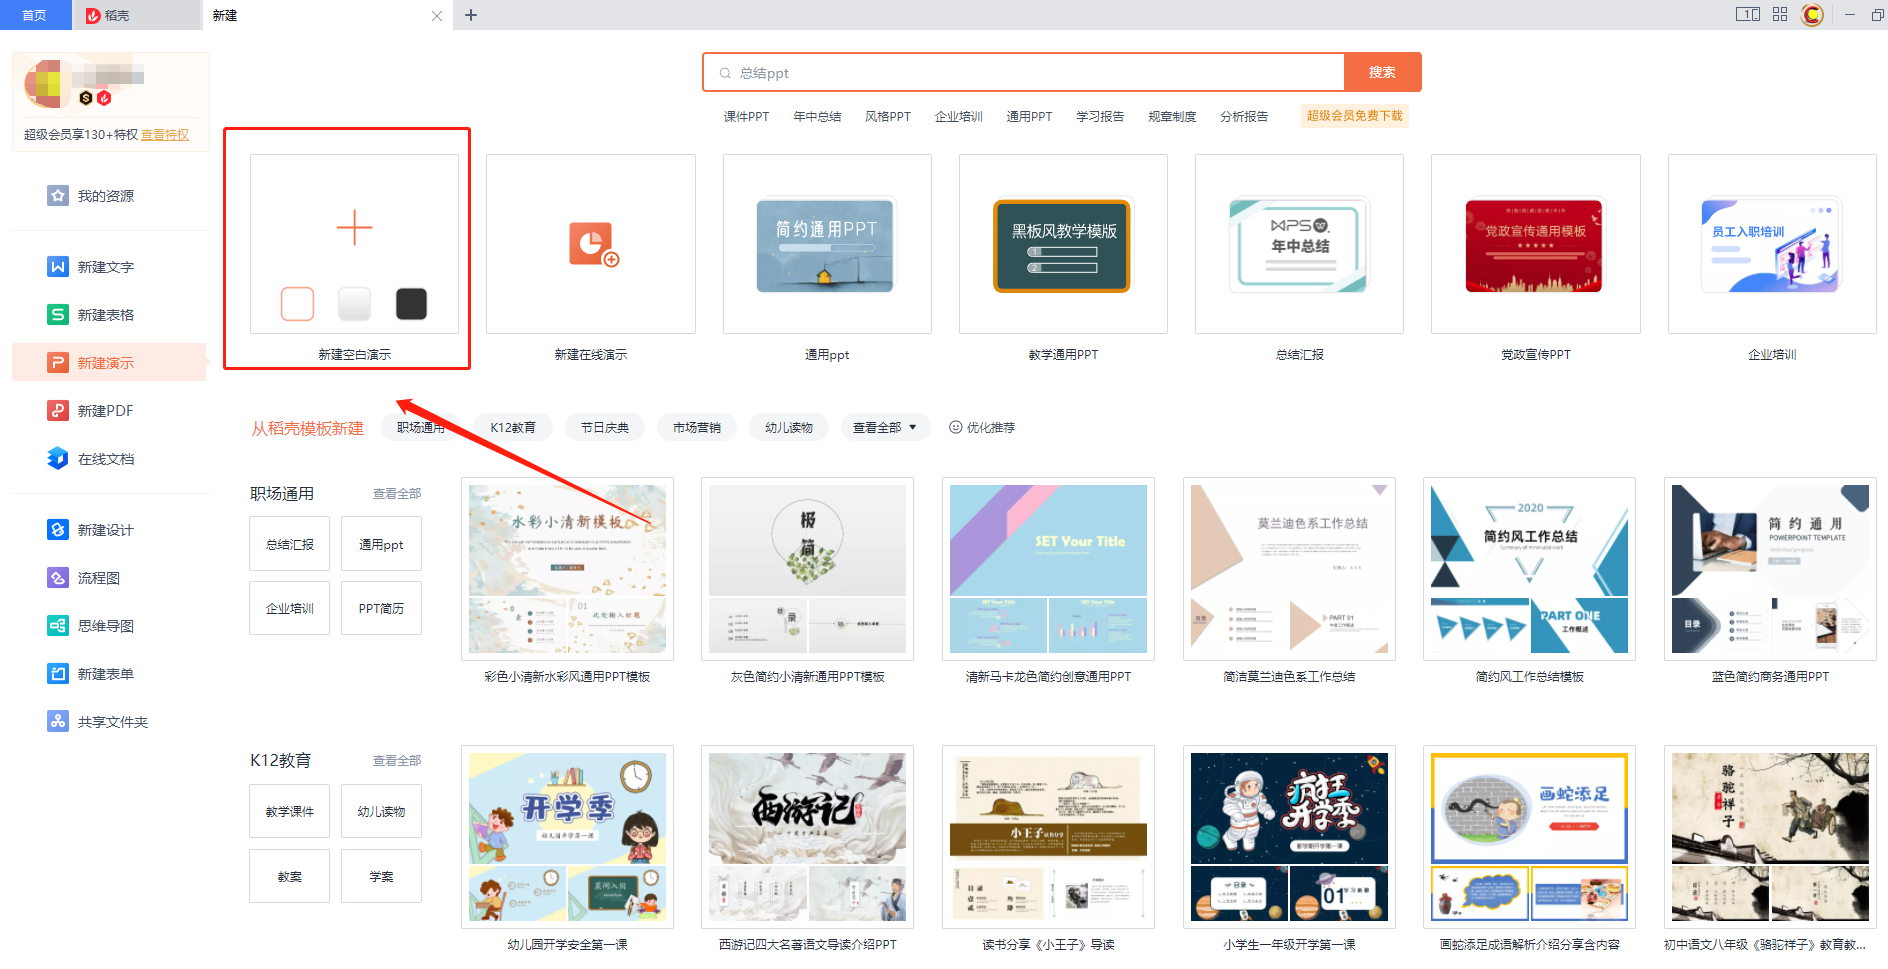Click the window layout icon in title bar
The image size is (1888, 969).
coord(1748,14)
